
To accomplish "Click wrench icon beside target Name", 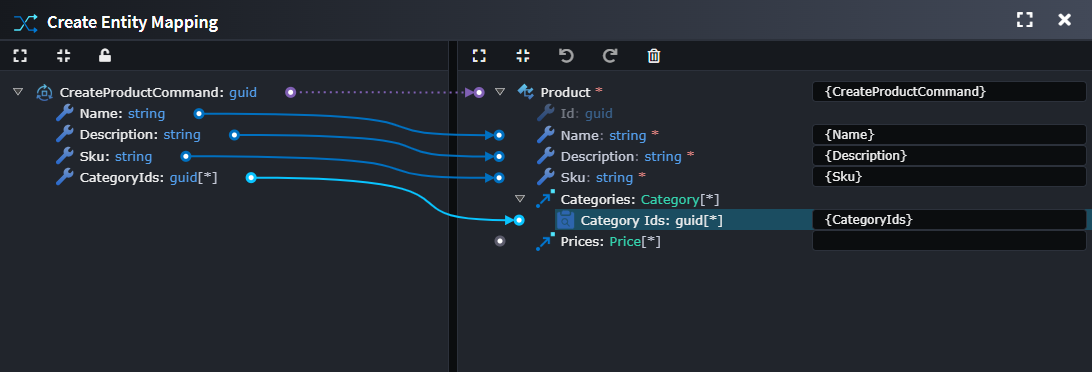I will tap(545, 134).
